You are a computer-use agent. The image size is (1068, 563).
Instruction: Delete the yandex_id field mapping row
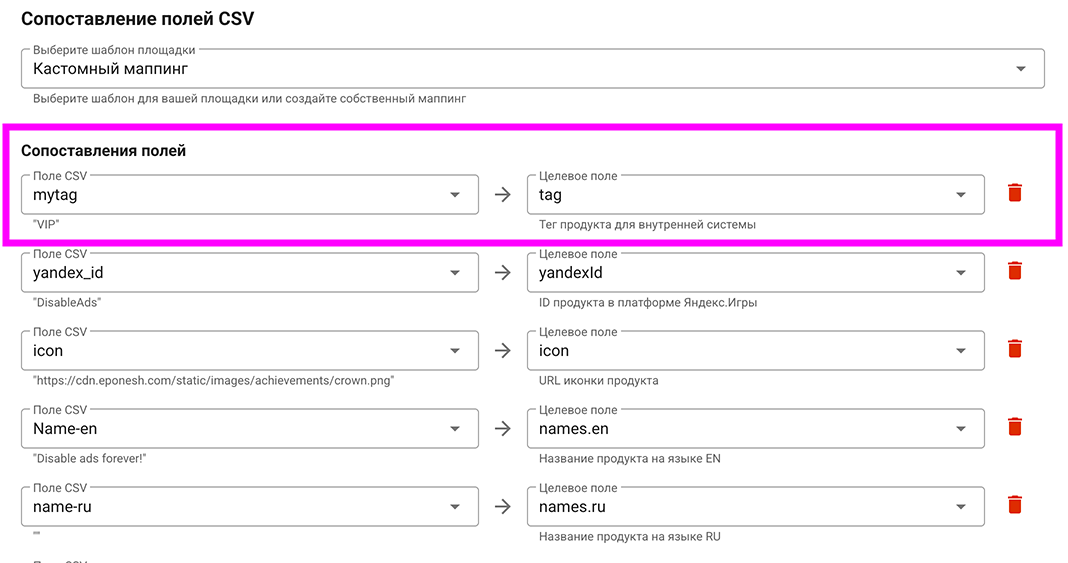1015,271
